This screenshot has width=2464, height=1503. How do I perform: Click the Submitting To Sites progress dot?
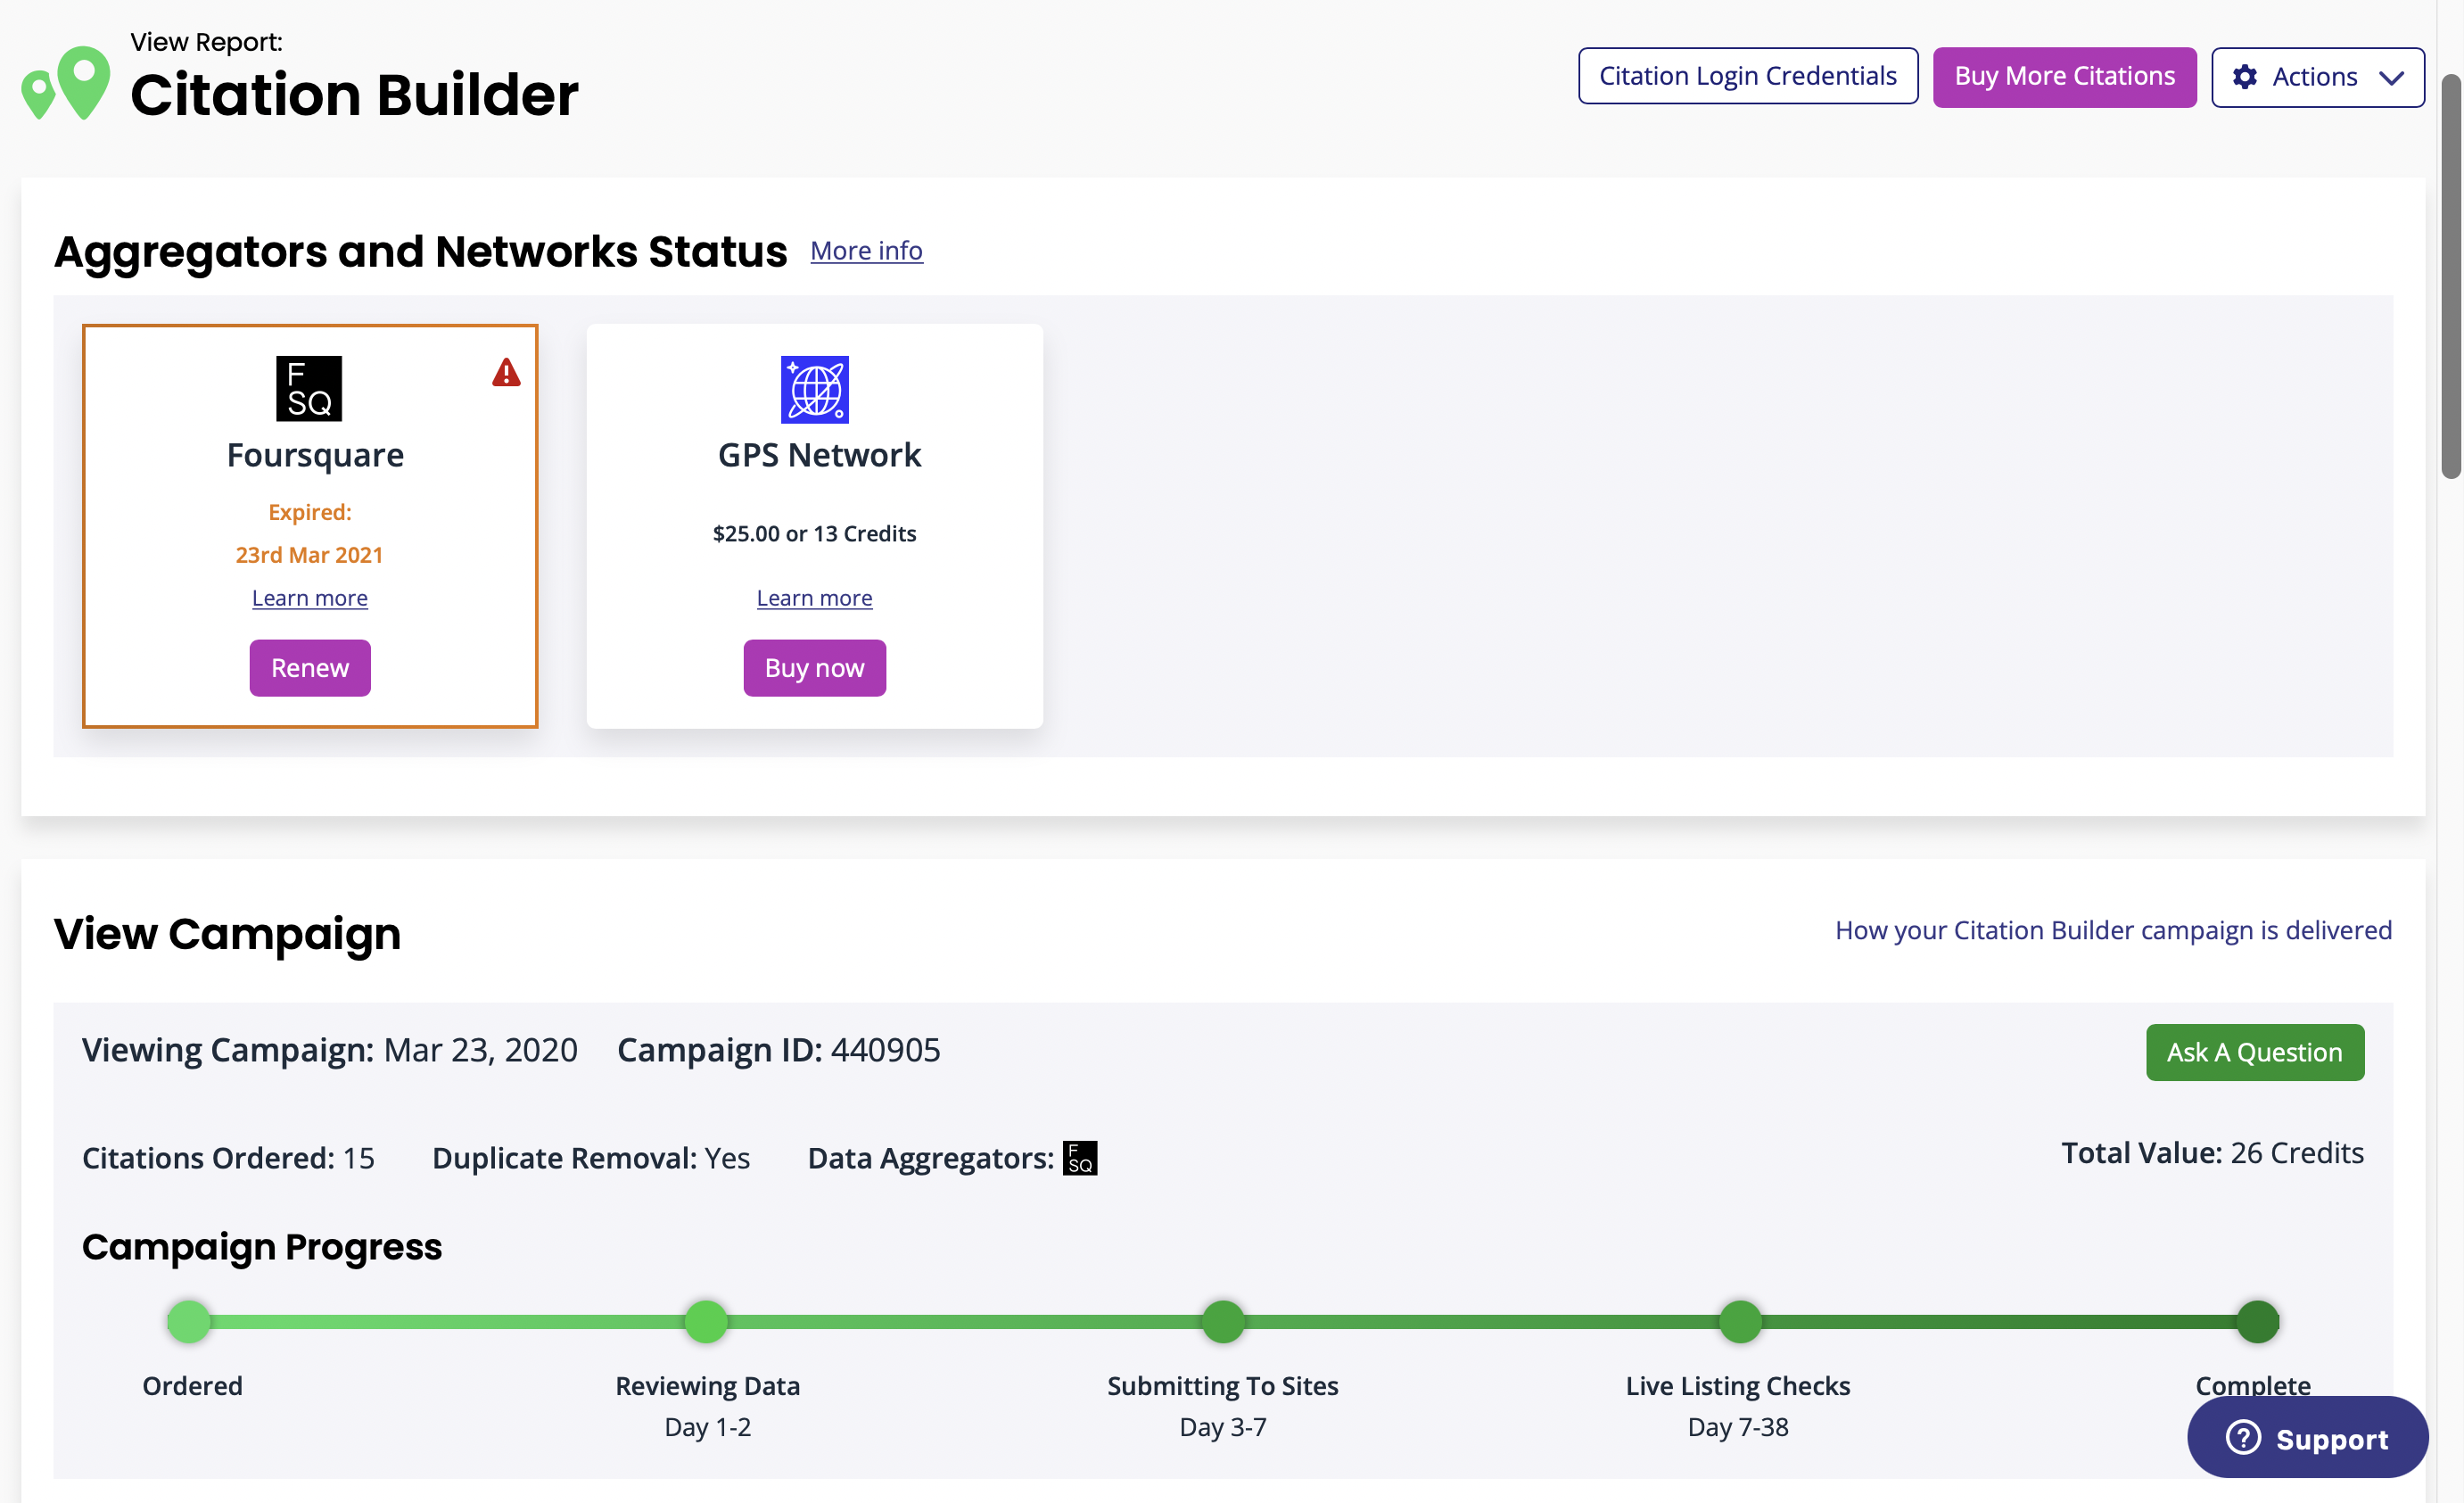(x=1223, y=1322)
